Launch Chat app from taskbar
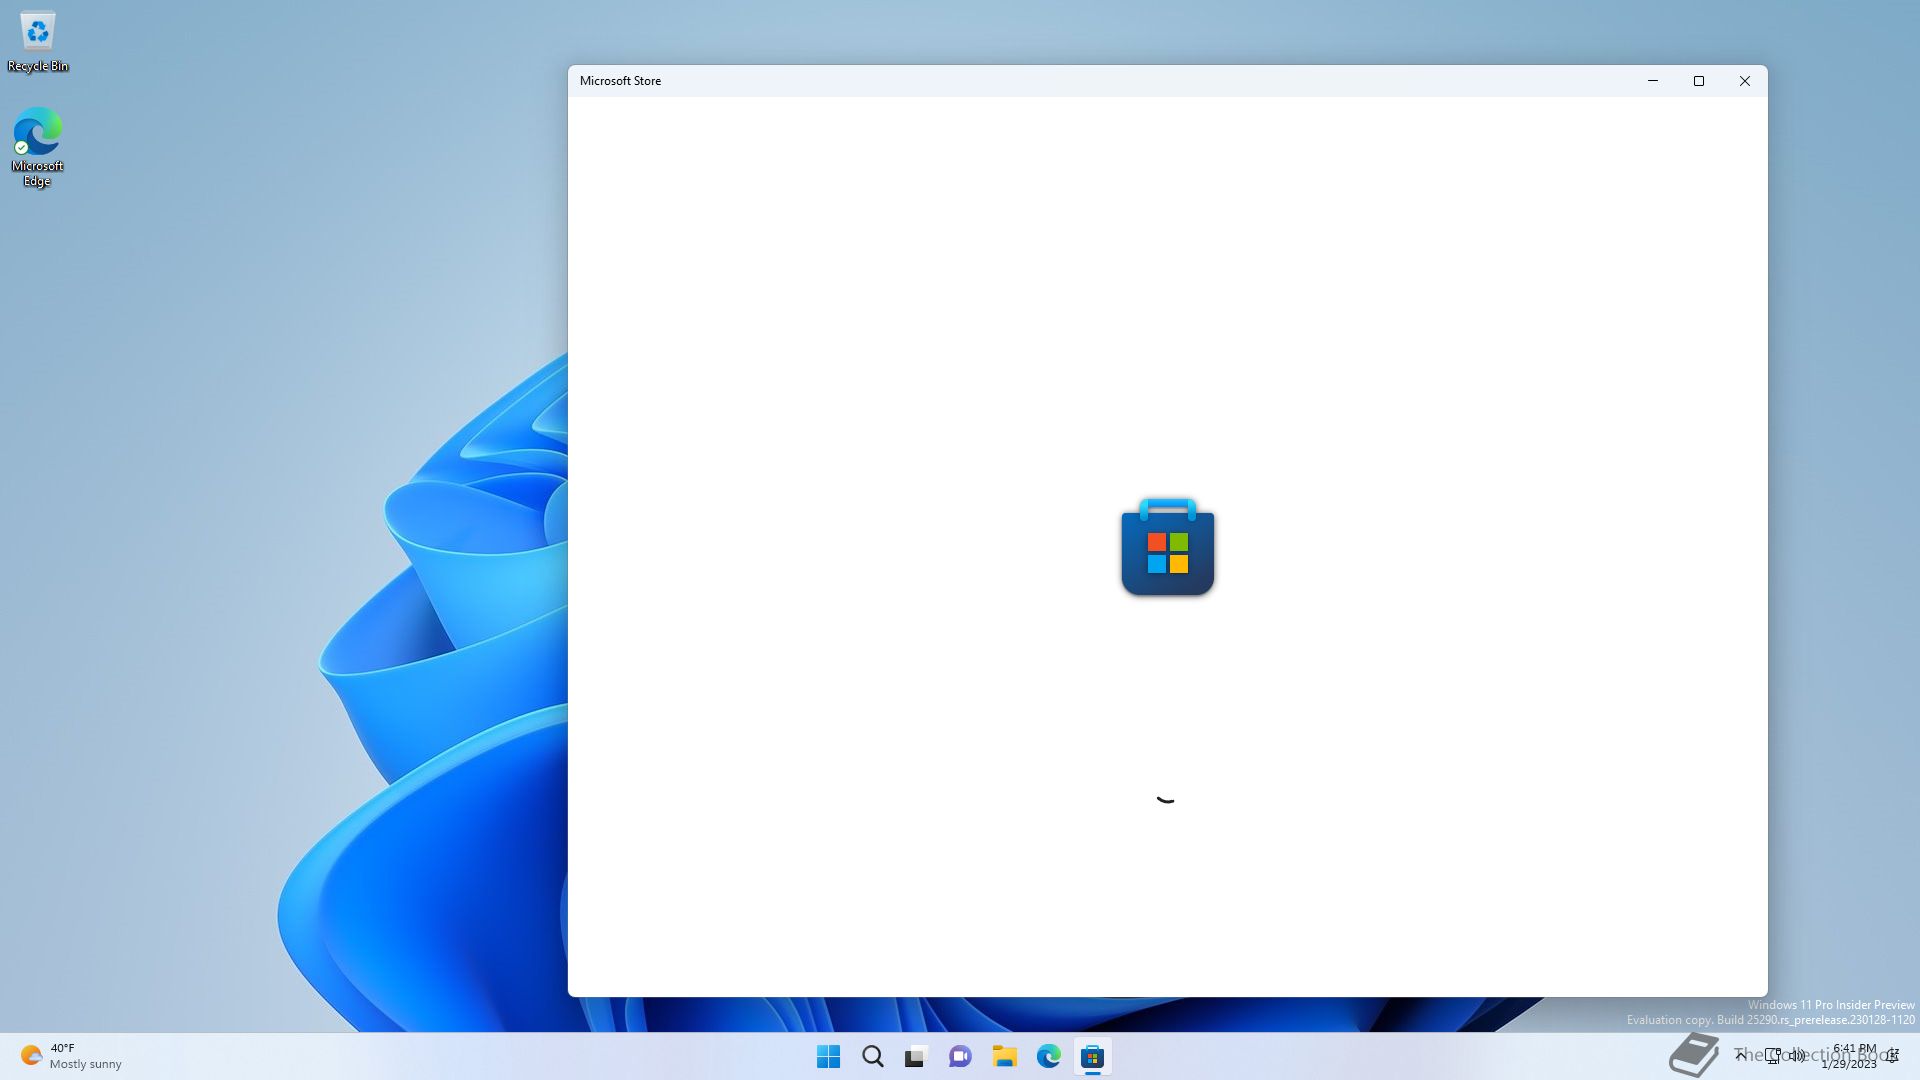 (960, 1056)
